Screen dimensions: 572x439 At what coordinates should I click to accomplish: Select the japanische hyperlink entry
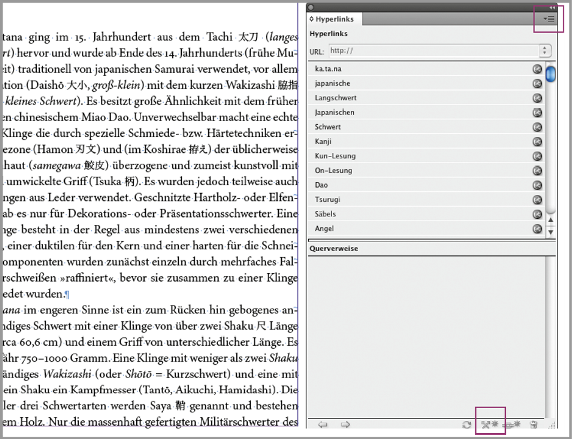tap(426, 83)
